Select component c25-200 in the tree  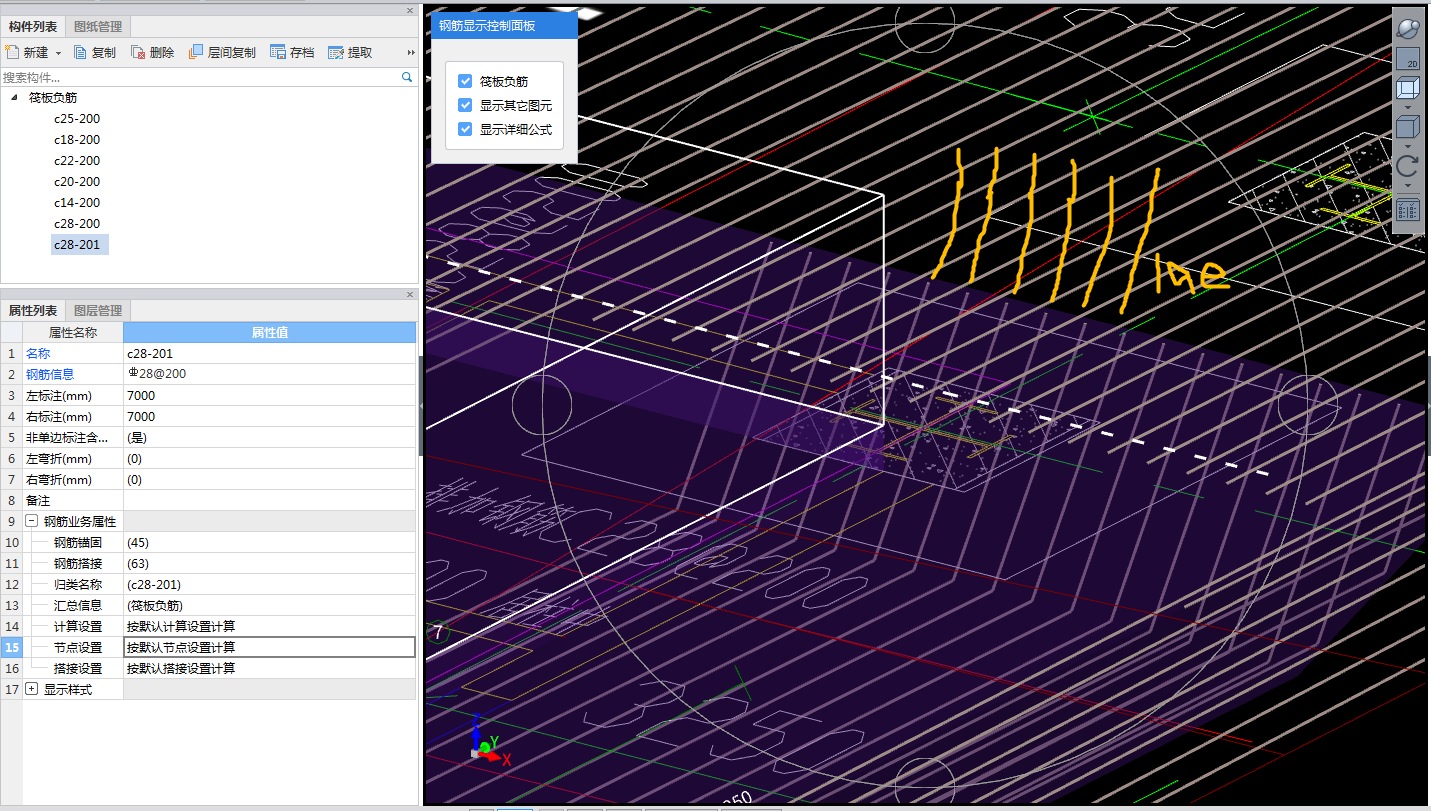(x=77, y=119)
